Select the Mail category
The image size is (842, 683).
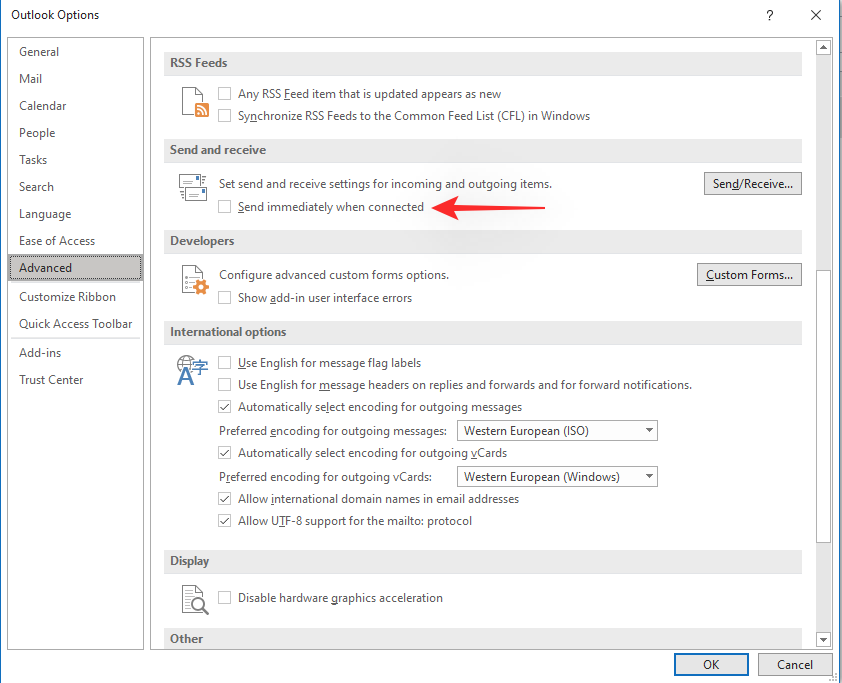tap(76, 78)
